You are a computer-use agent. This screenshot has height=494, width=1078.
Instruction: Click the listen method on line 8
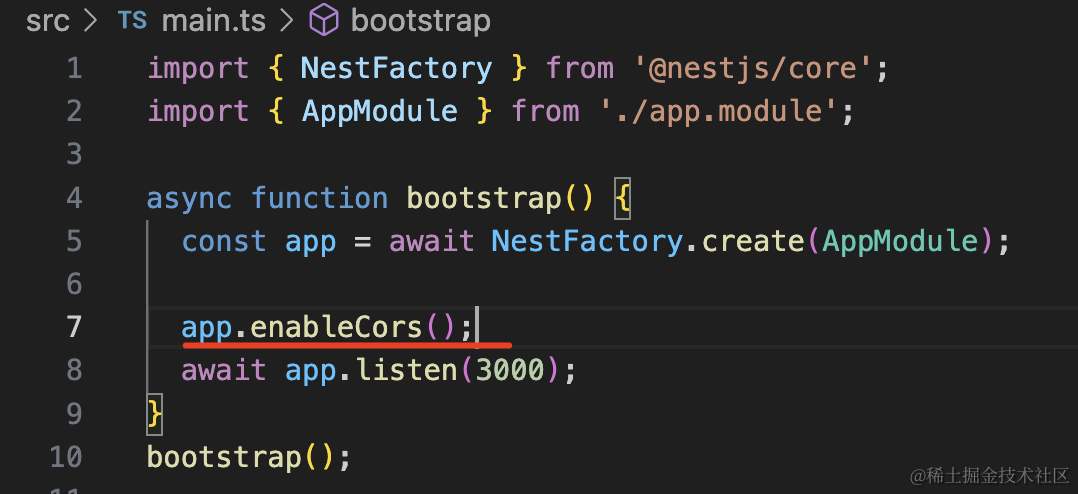pos(405,371)
